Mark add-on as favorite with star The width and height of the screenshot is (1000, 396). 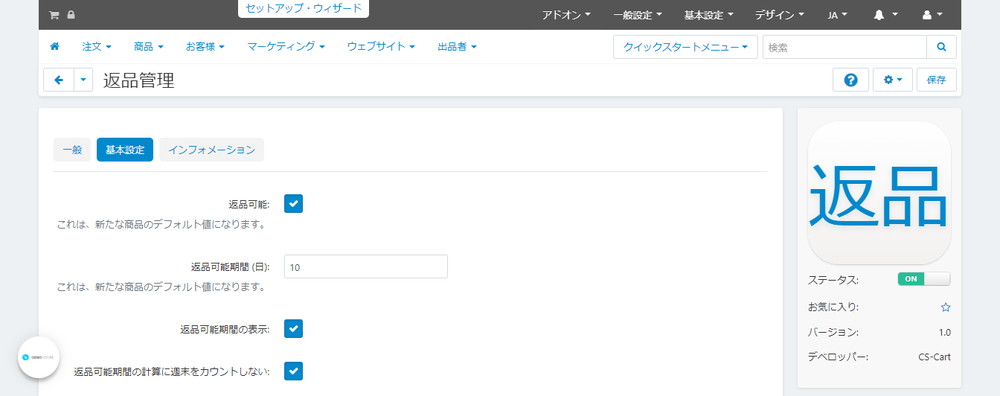[x=946, y=307]
